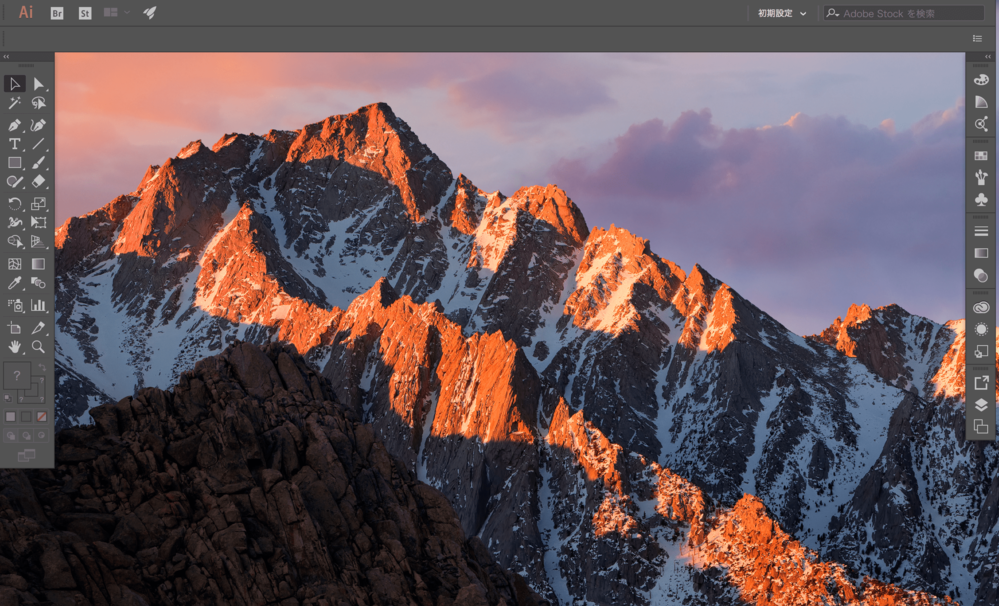
Task: Open the Stroke panel
Action: pyautogui.click(x=981, y=231)
